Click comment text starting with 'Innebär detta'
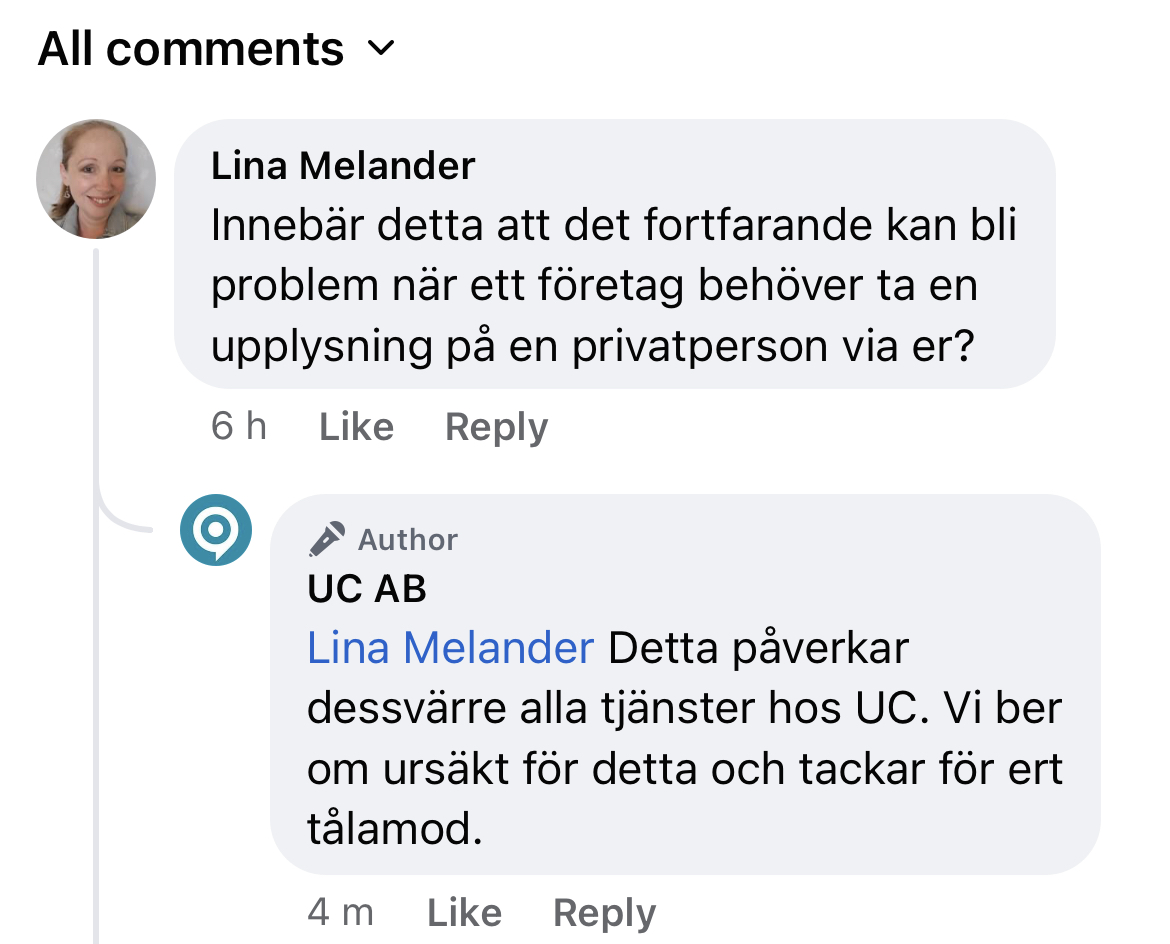This screenshot has width=1170, height=944. click(613, 287)
